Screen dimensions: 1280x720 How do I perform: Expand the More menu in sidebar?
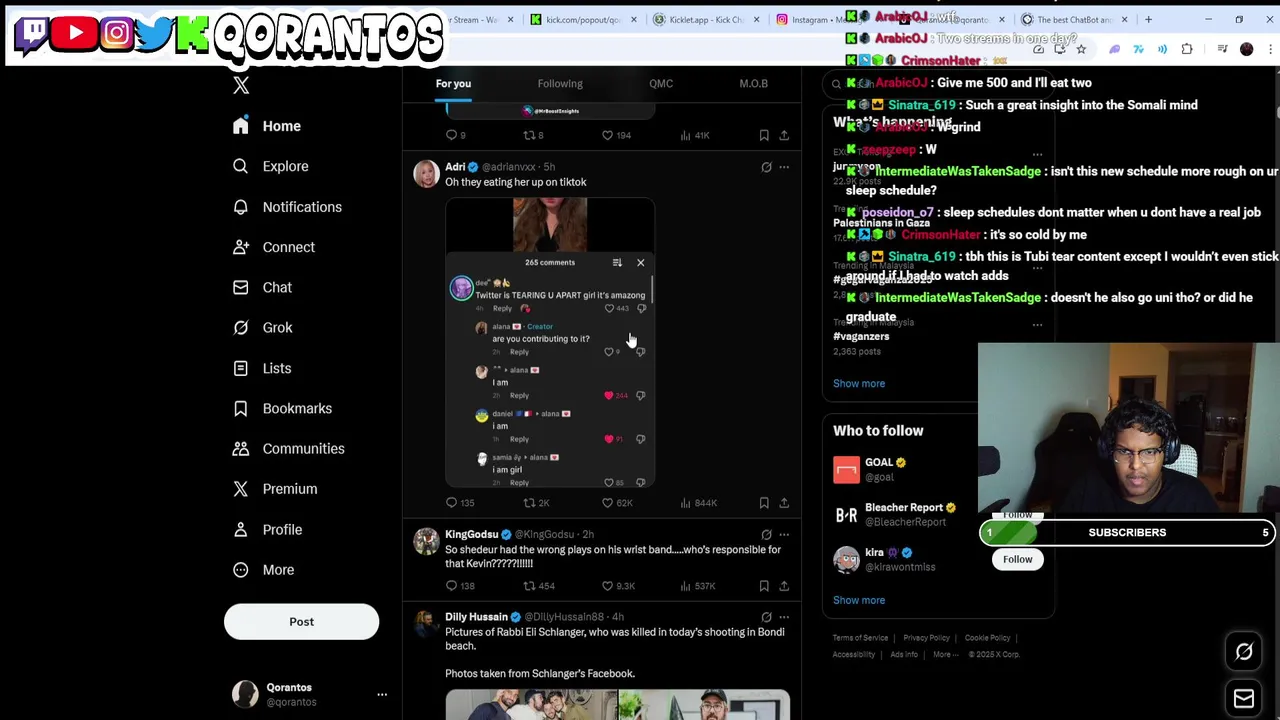[263, 570]
